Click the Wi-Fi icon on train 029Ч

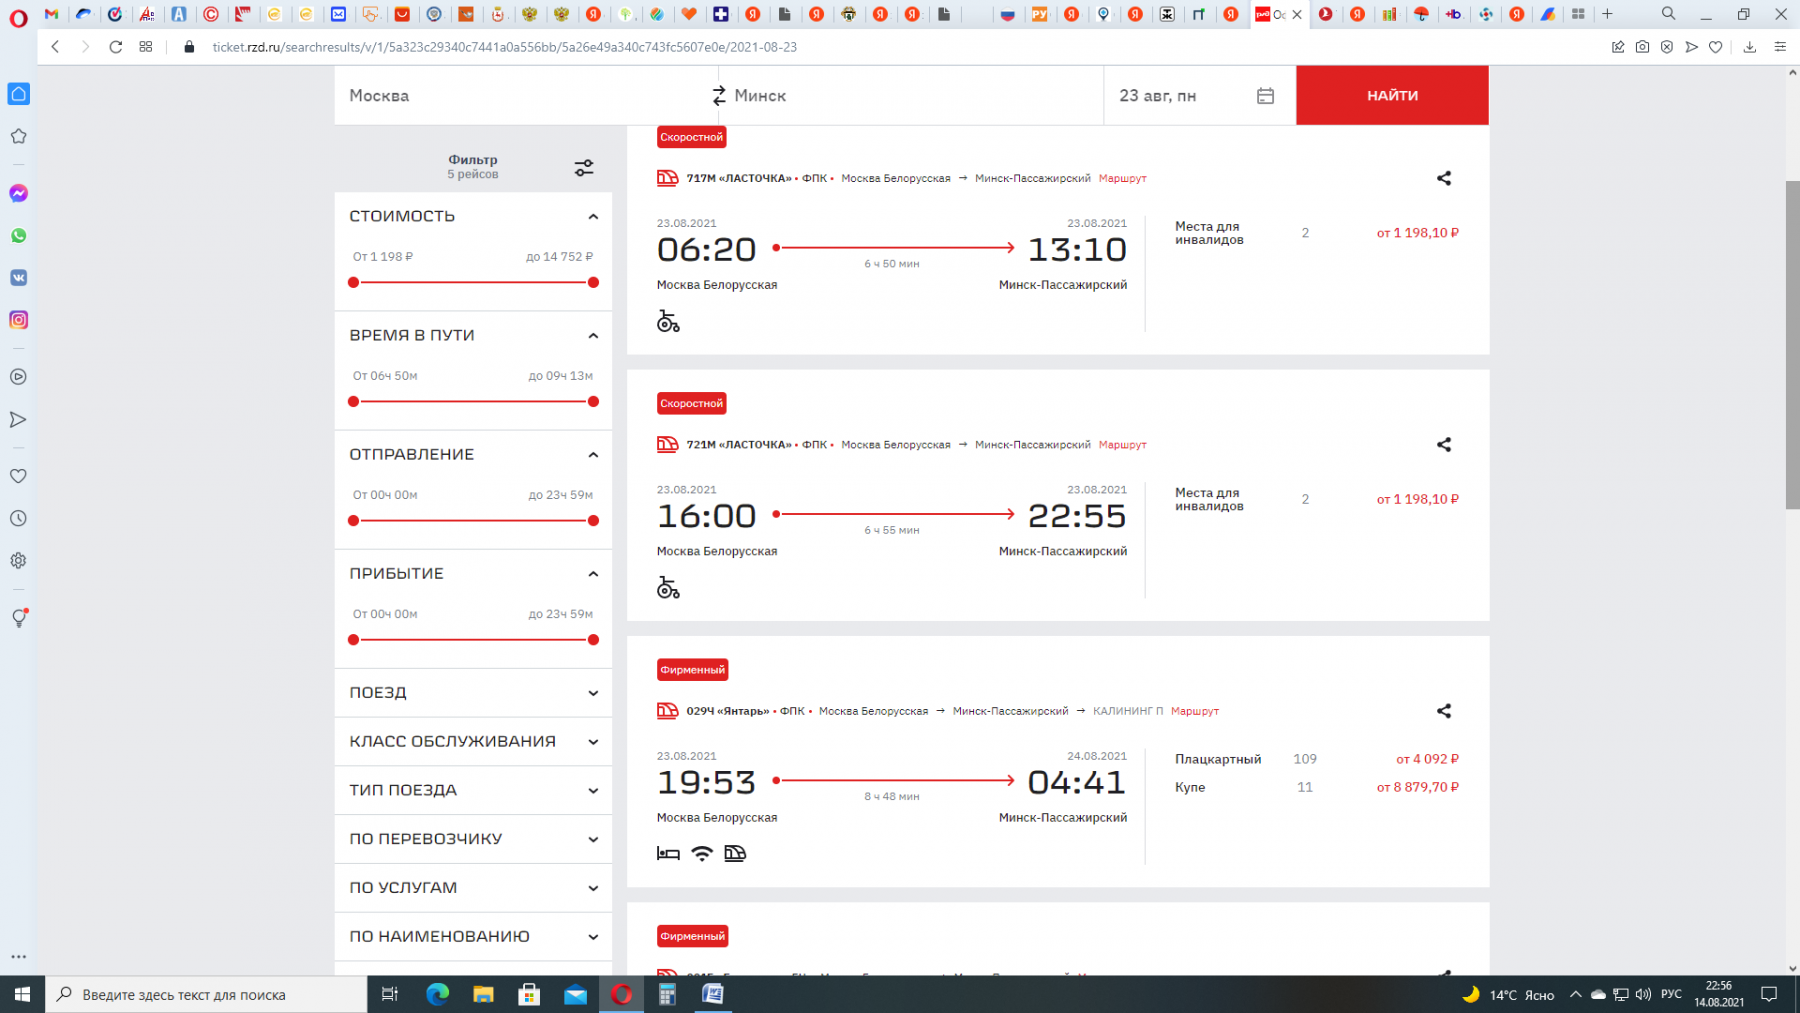click(702, 853)
